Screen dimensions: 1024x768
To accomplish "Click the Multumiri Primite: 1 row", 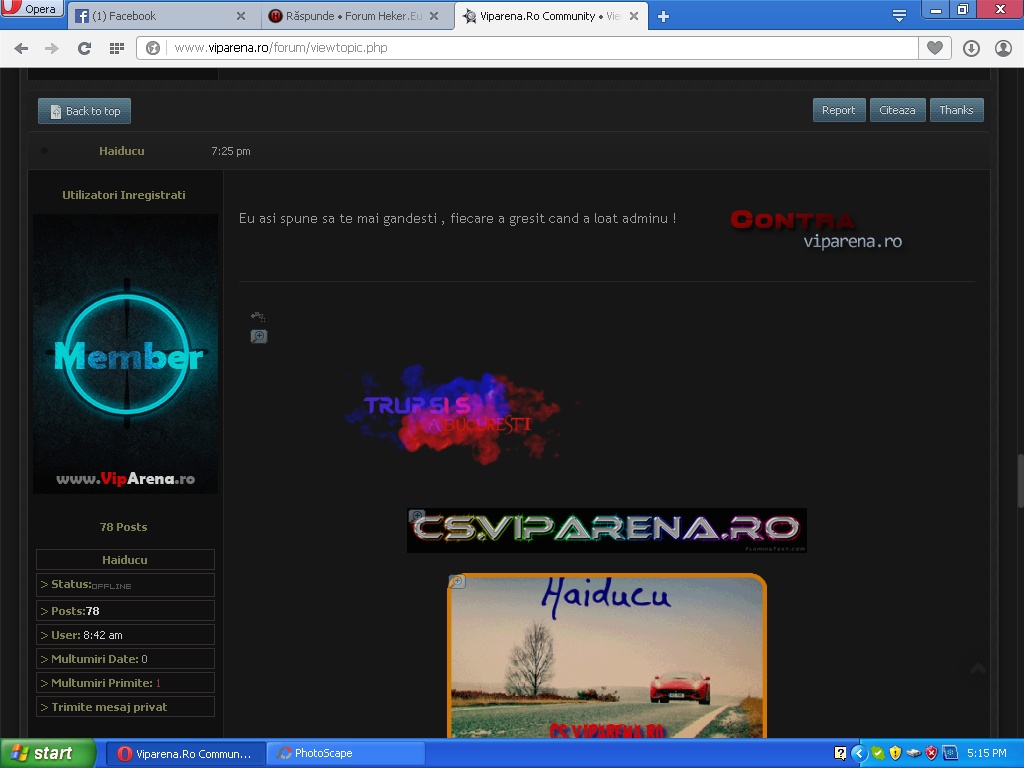I will (x=125, y=682).
